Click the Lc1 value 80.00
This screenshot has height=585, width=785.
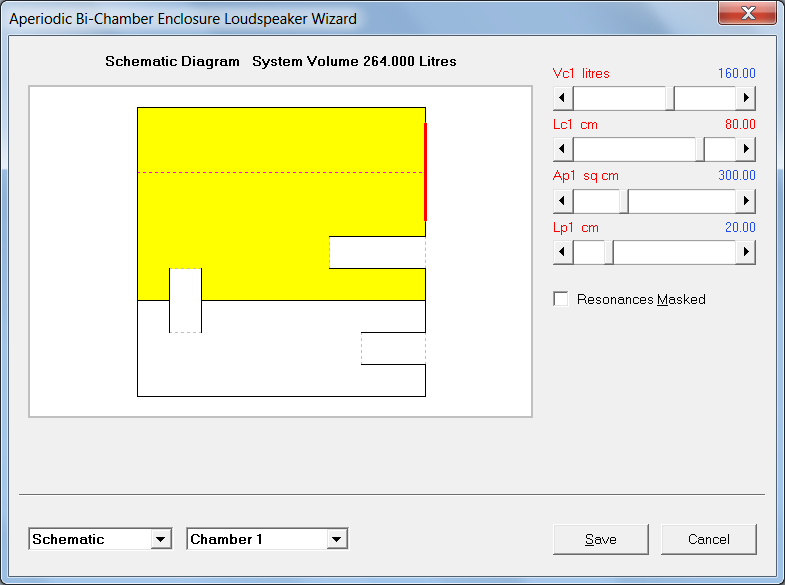[x=740, y=125]
